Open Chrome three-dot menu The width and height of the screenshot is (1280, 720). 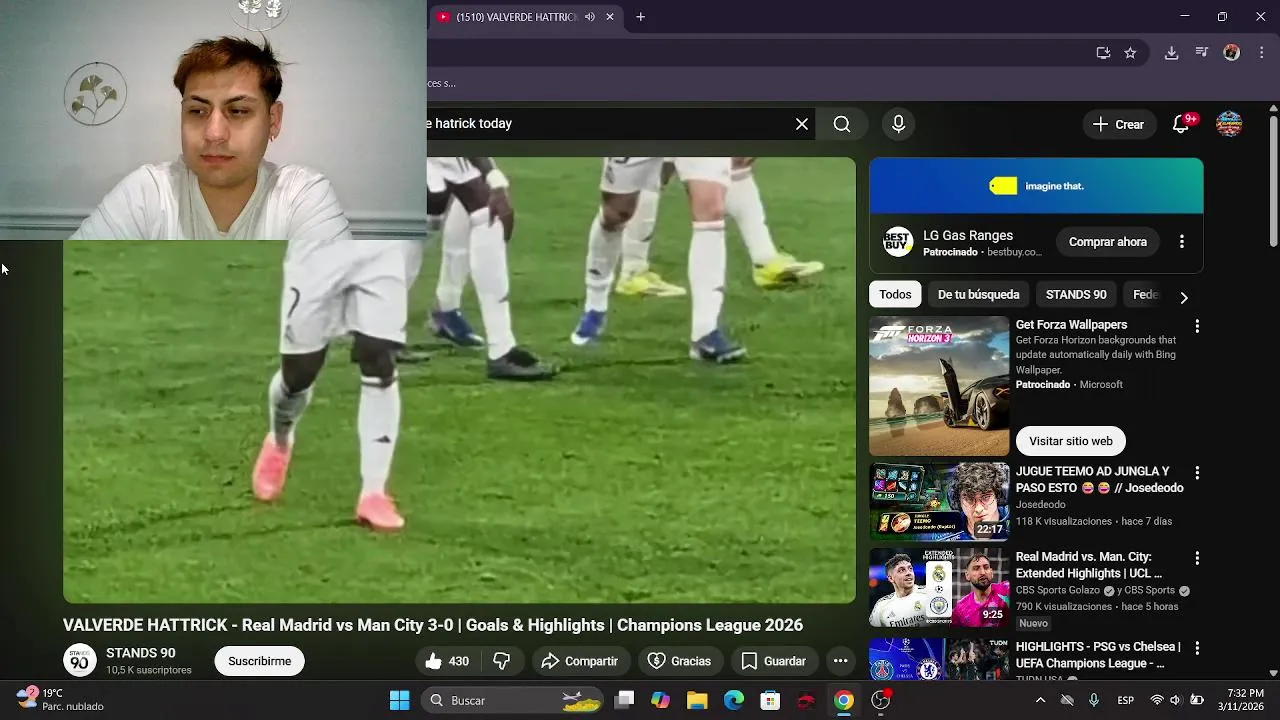(x=1261, y=53)
